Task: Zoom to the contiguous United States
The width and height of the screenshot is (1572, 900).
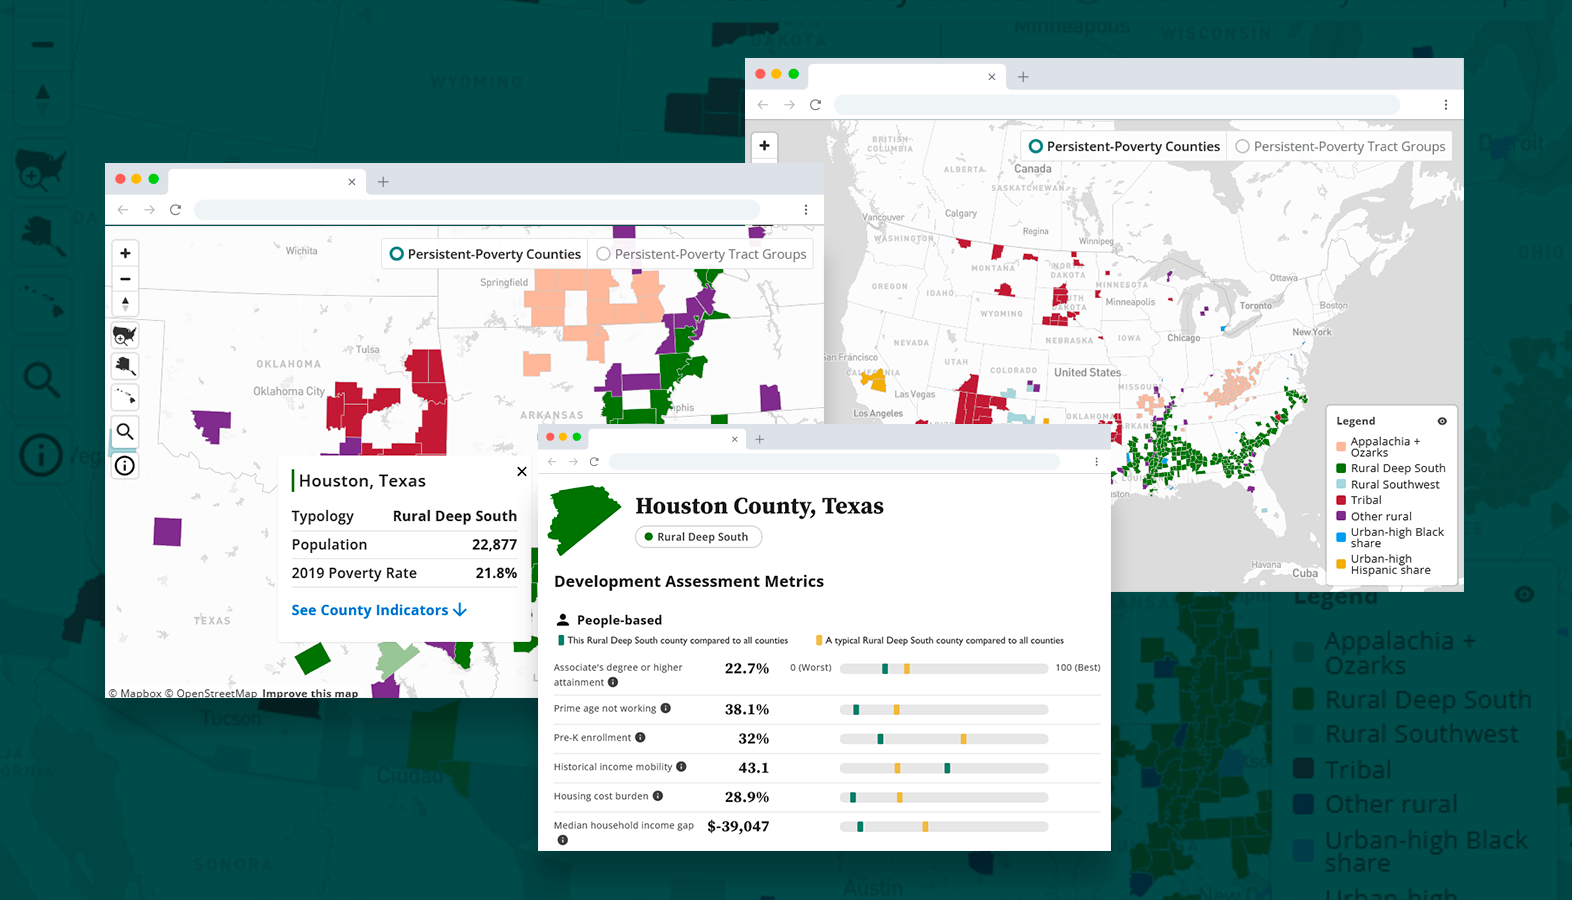Action: 125,335
